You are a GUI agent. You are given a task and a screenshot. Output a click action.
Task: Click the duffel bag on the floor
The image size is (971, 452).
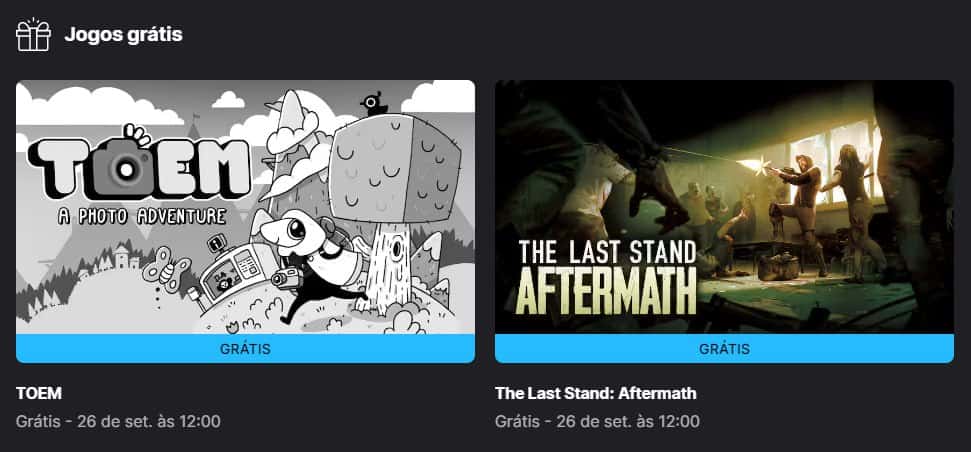click(x=779, y=267)
